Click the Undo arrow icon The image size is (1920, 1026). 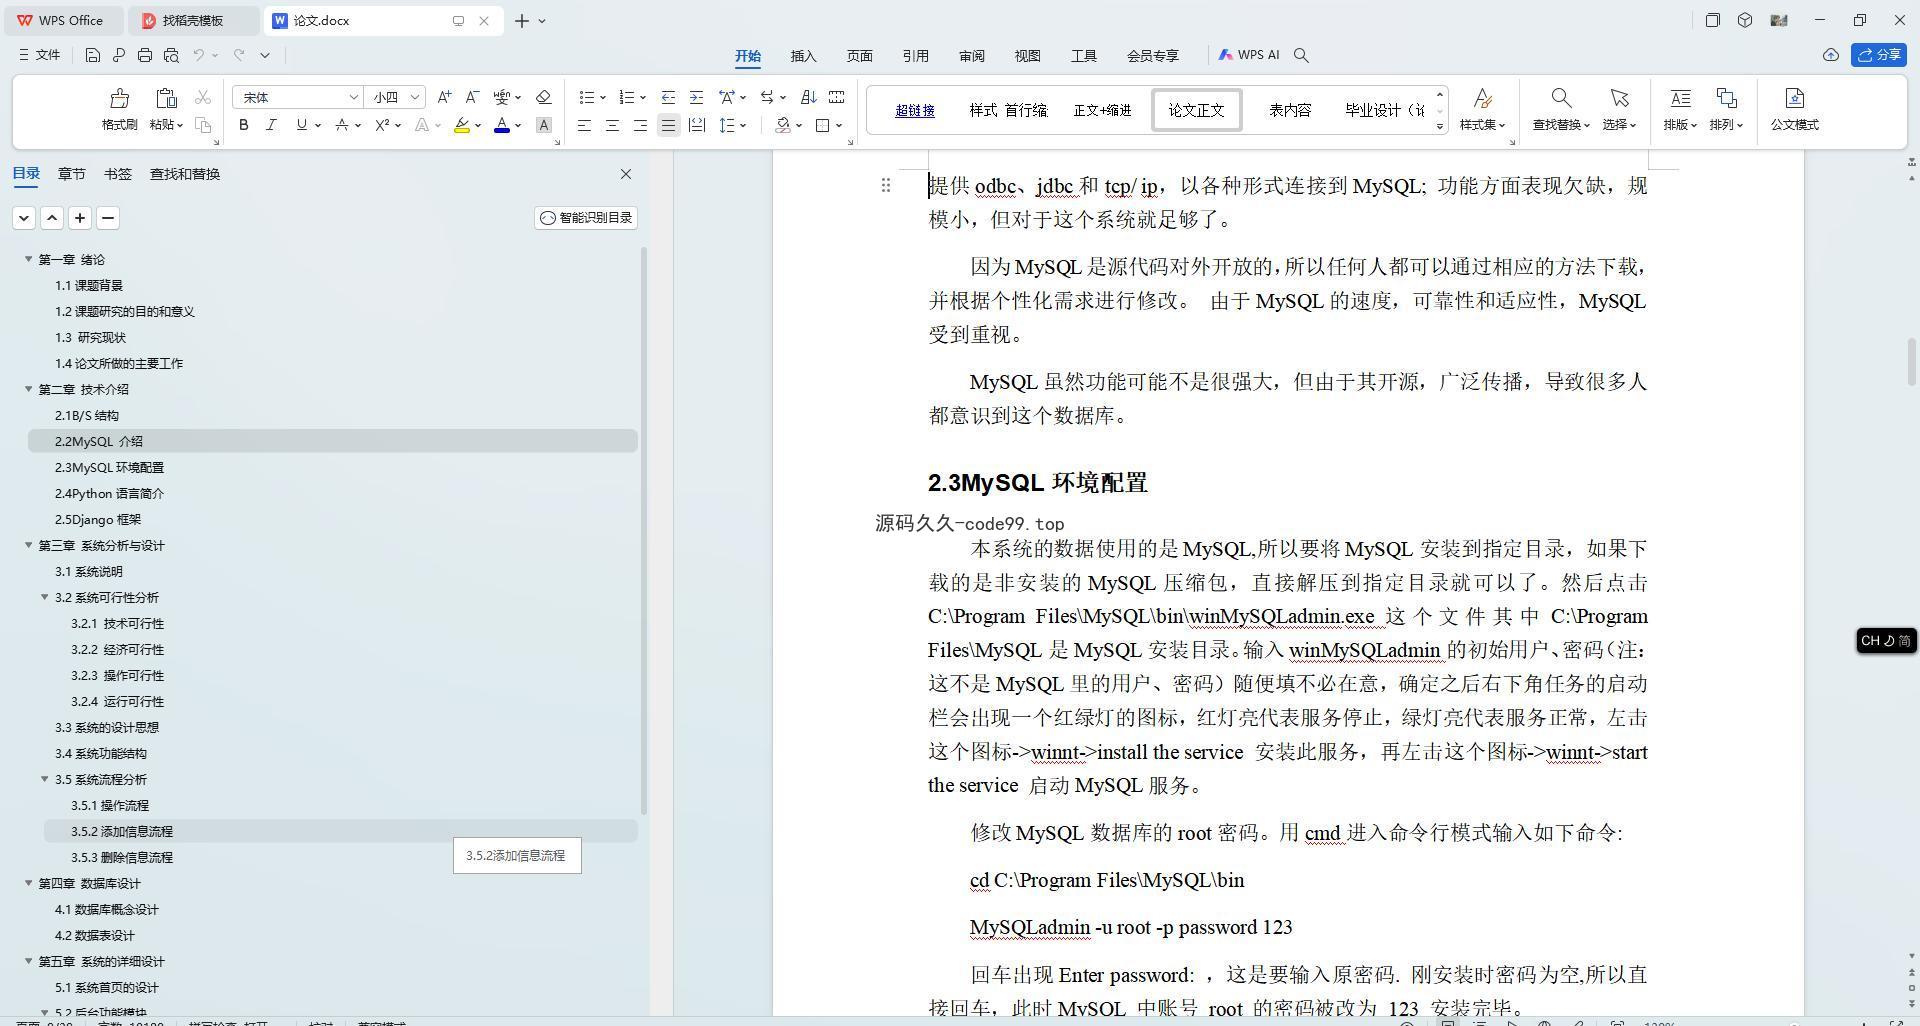(x=199, y=55)
